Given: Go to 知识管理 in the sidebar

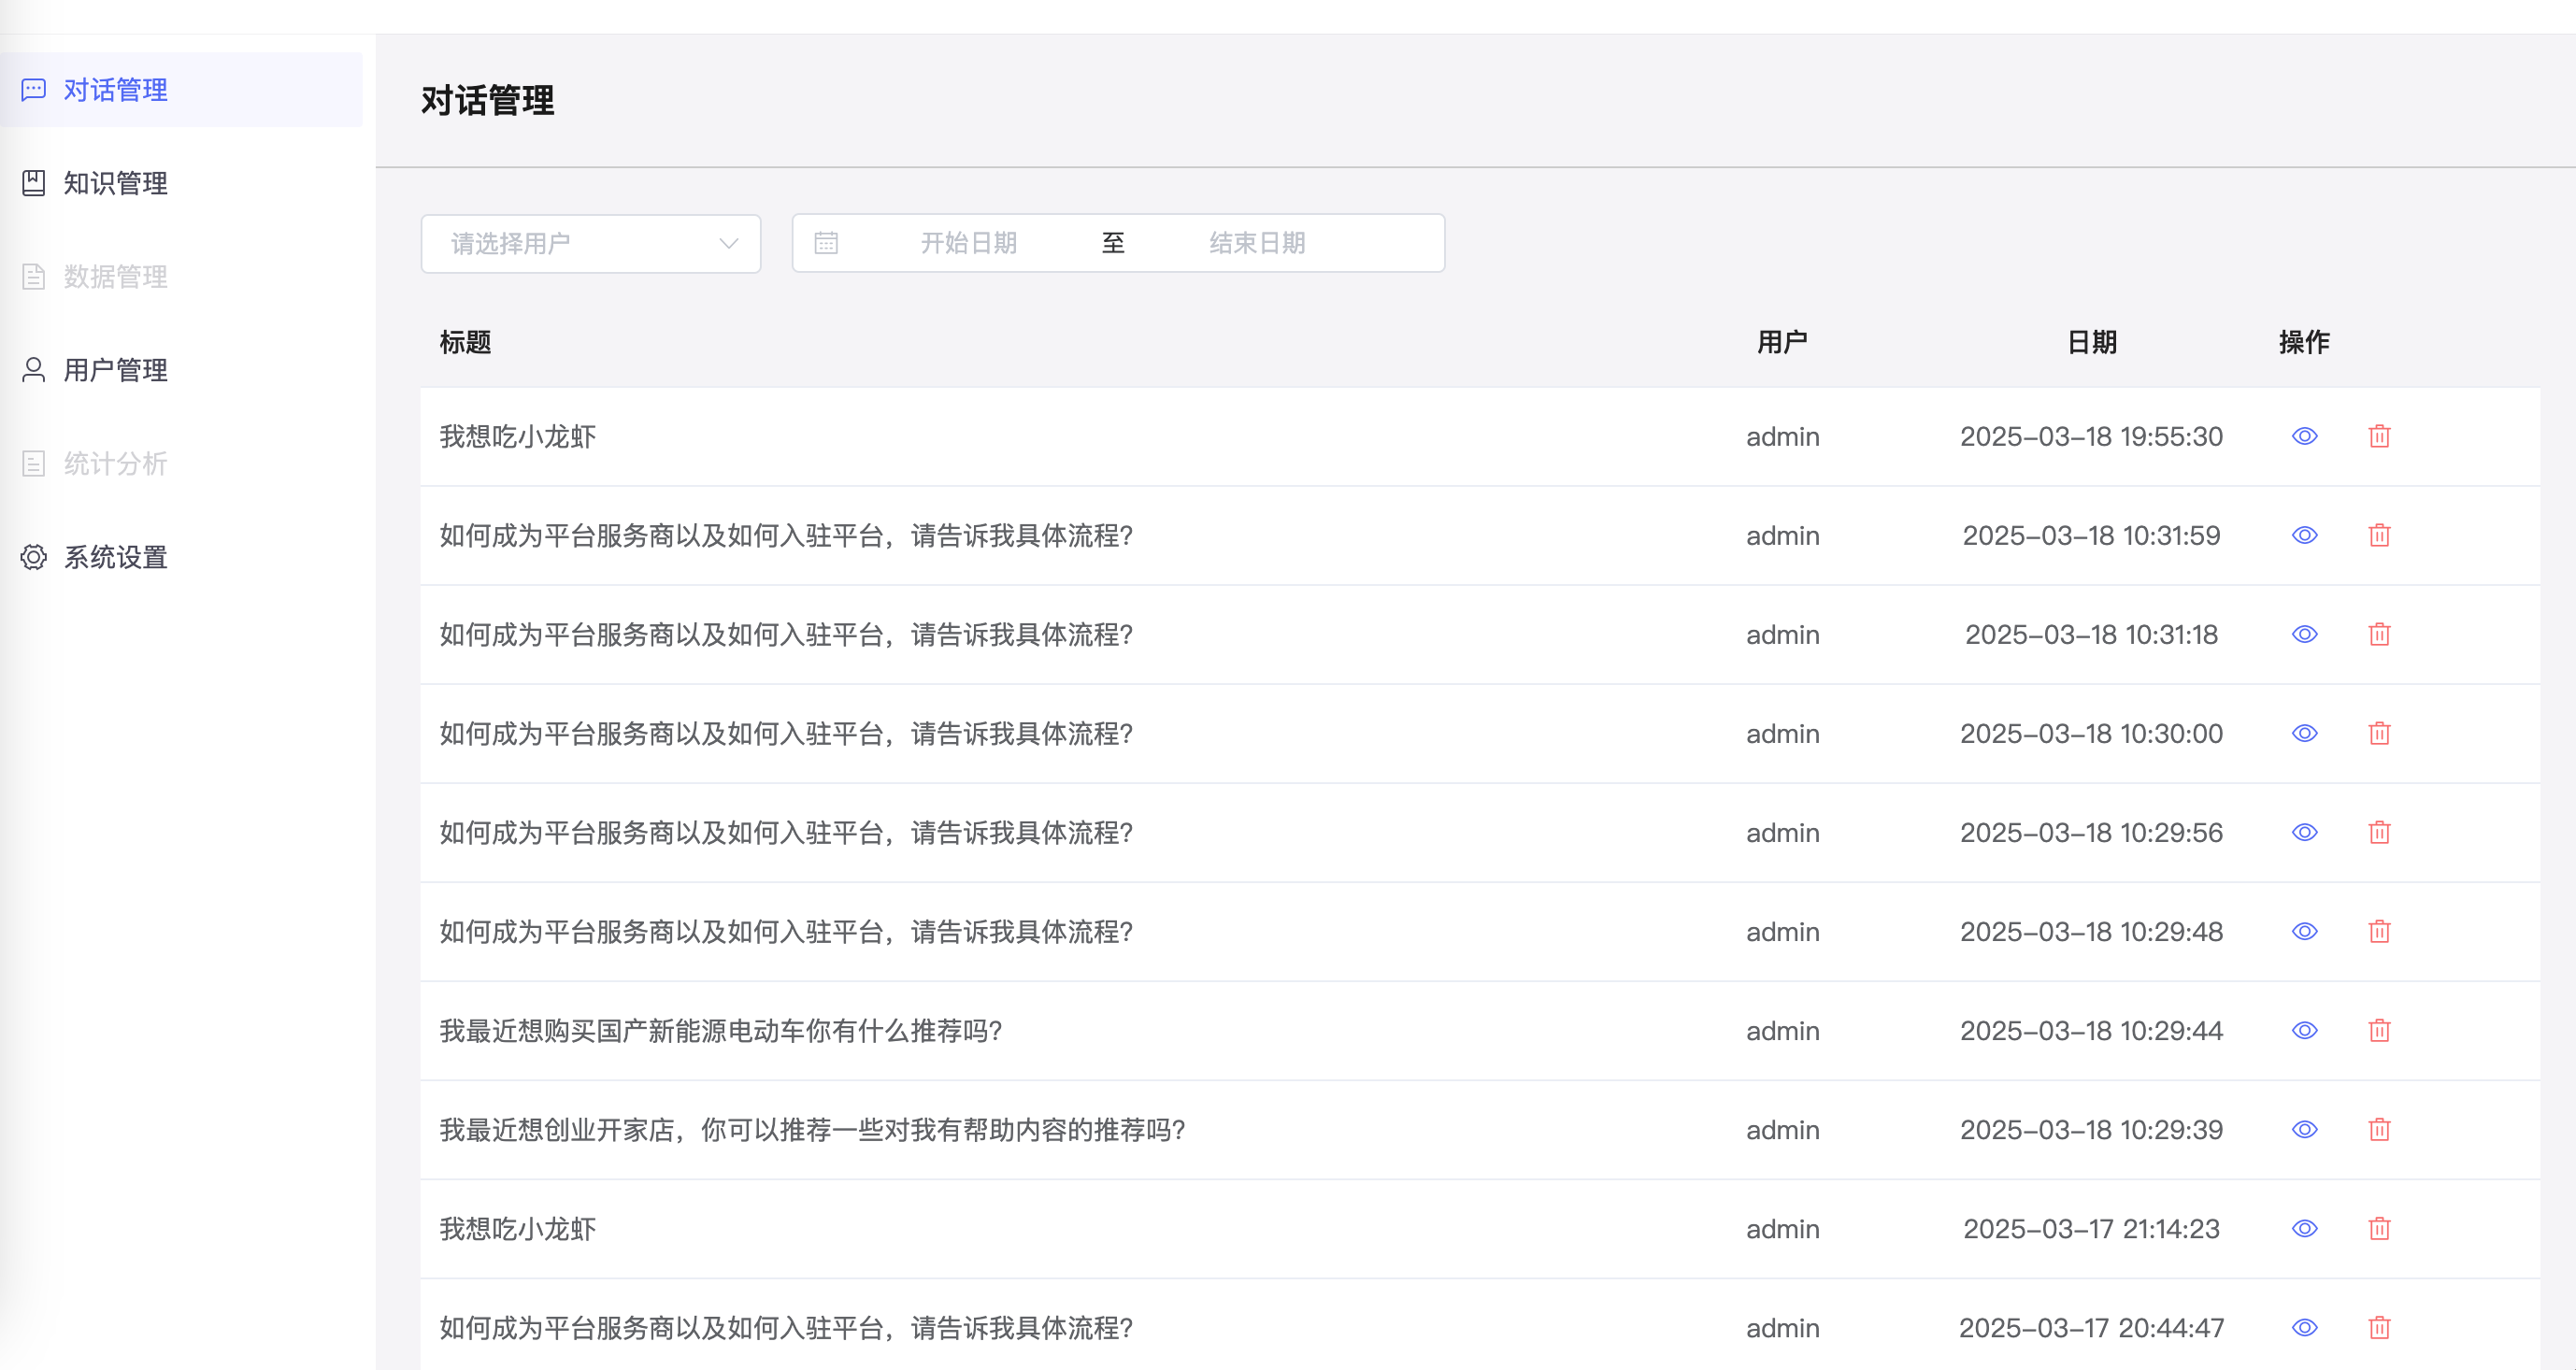Looking at the screenshot, I should pos(181,183).
